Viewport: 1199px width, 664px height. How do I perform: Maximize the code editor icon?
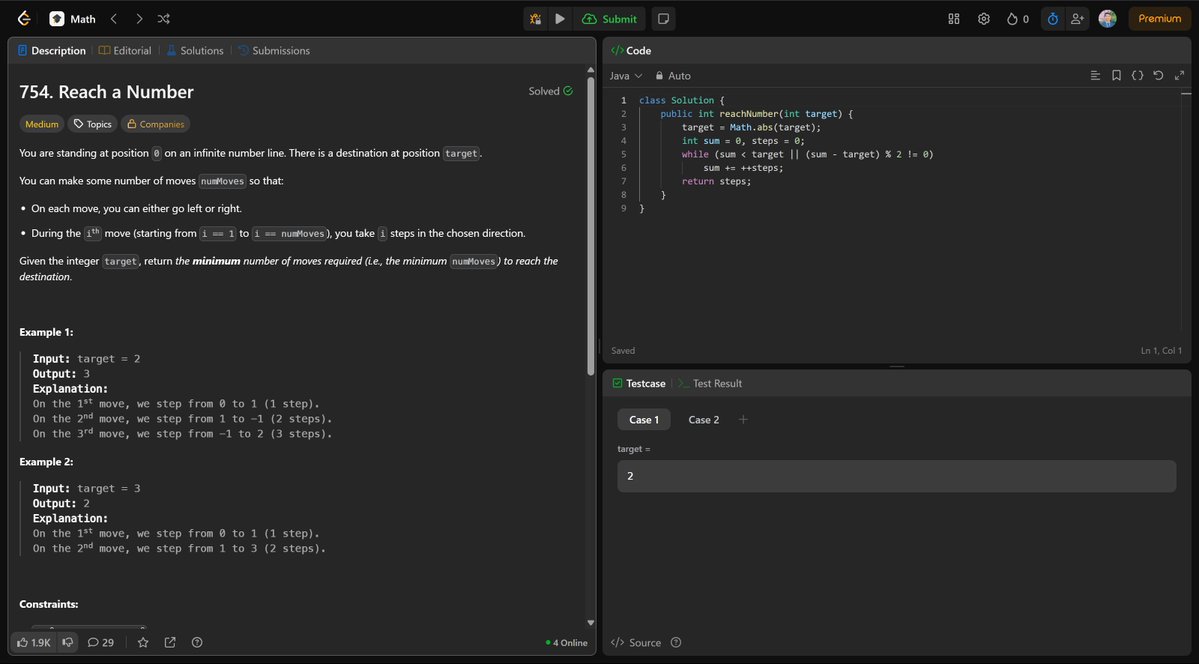[1179, 75]
